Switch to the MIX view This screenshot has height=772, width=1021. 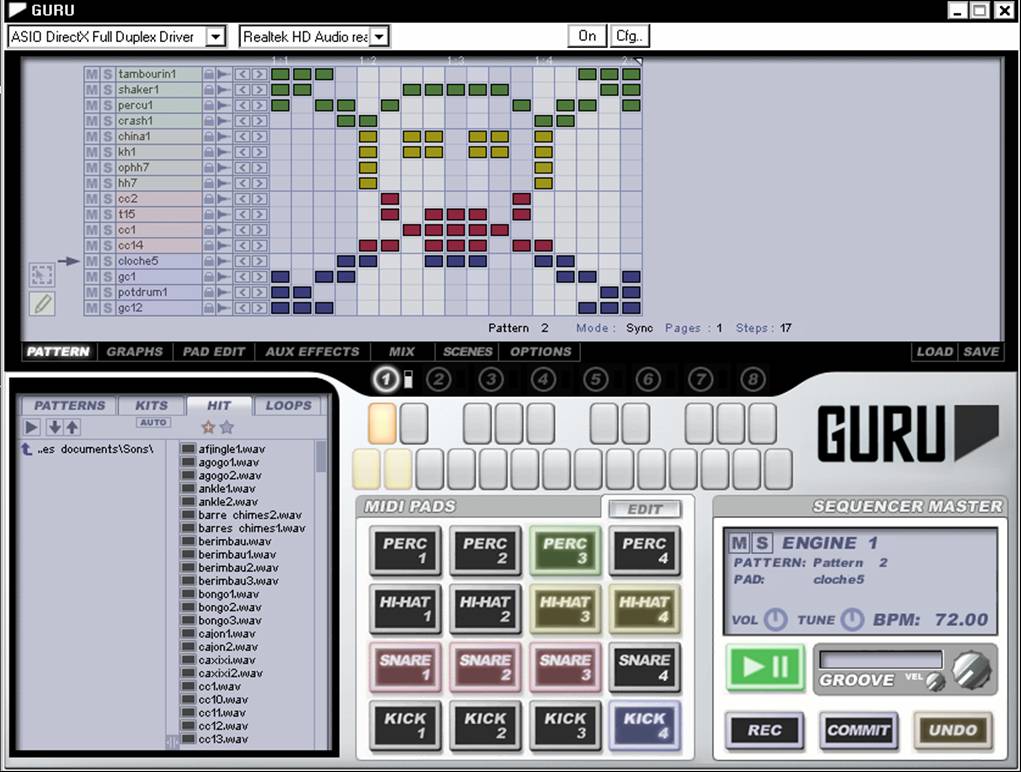402,352
